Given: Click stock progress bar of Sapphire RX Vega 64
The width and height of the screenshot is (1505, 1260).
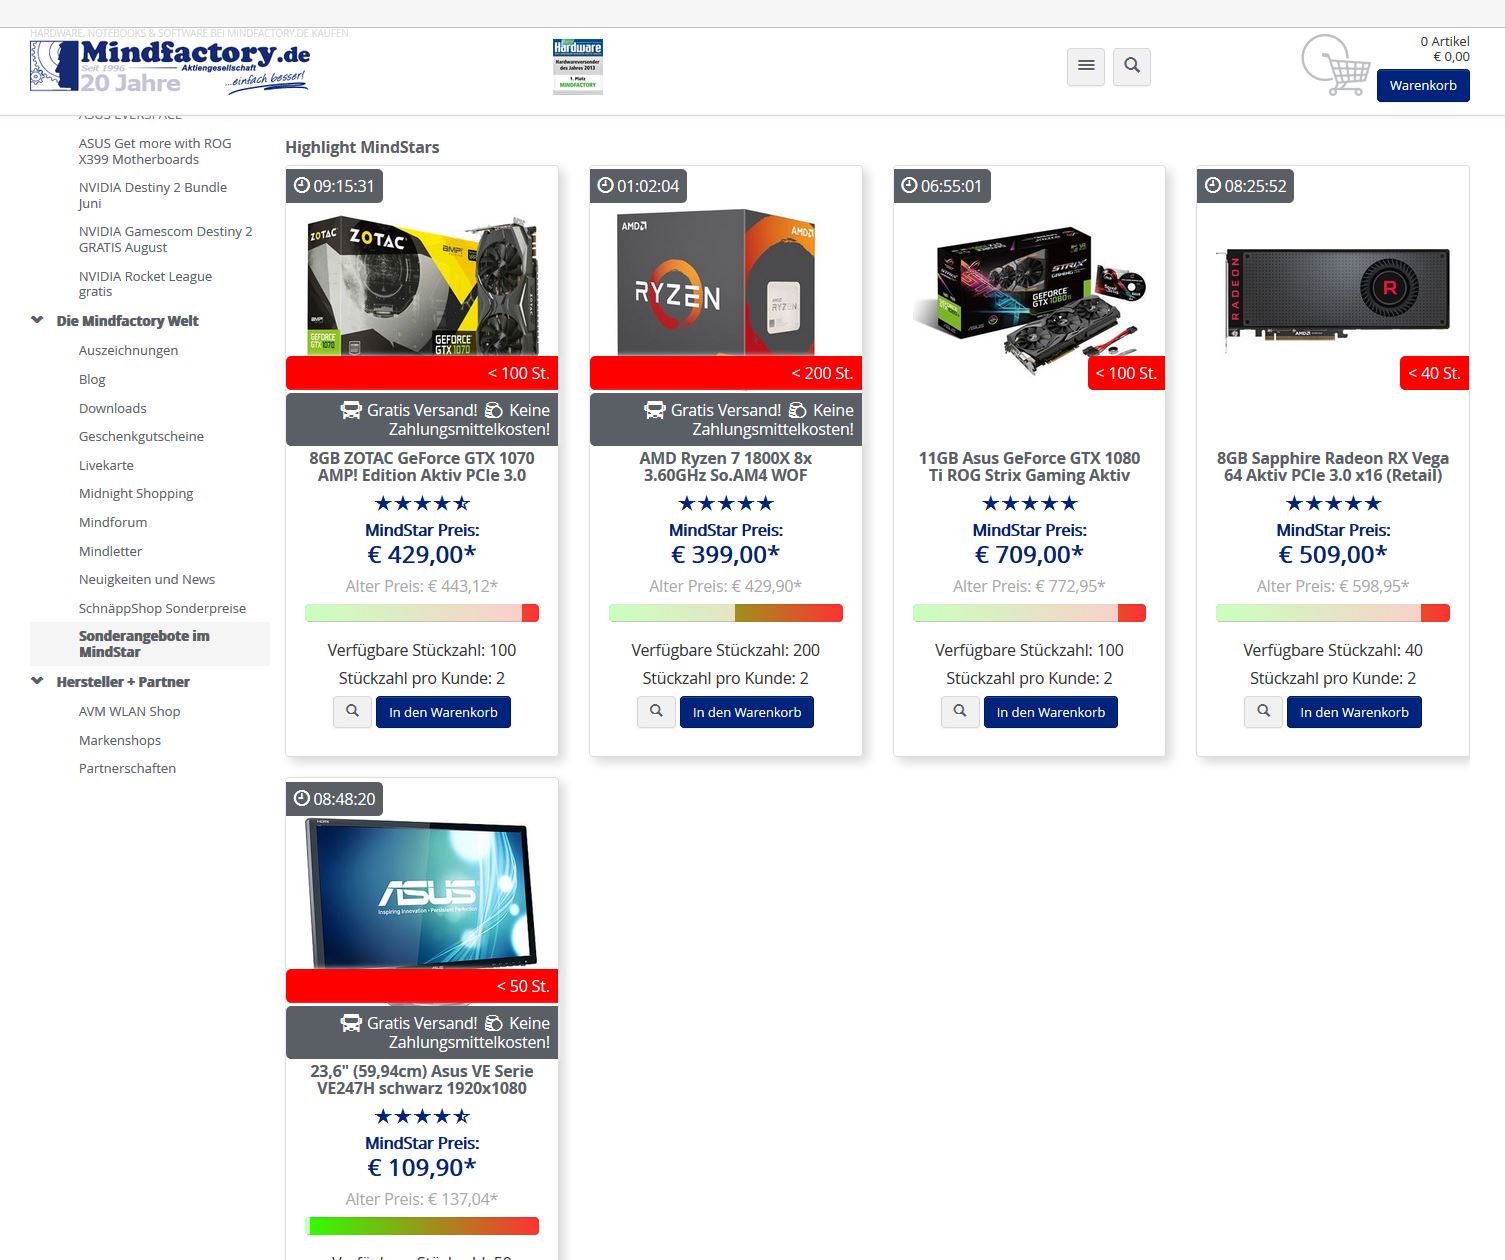Looking at the screenshot, I should click(x=1333, y=613).
